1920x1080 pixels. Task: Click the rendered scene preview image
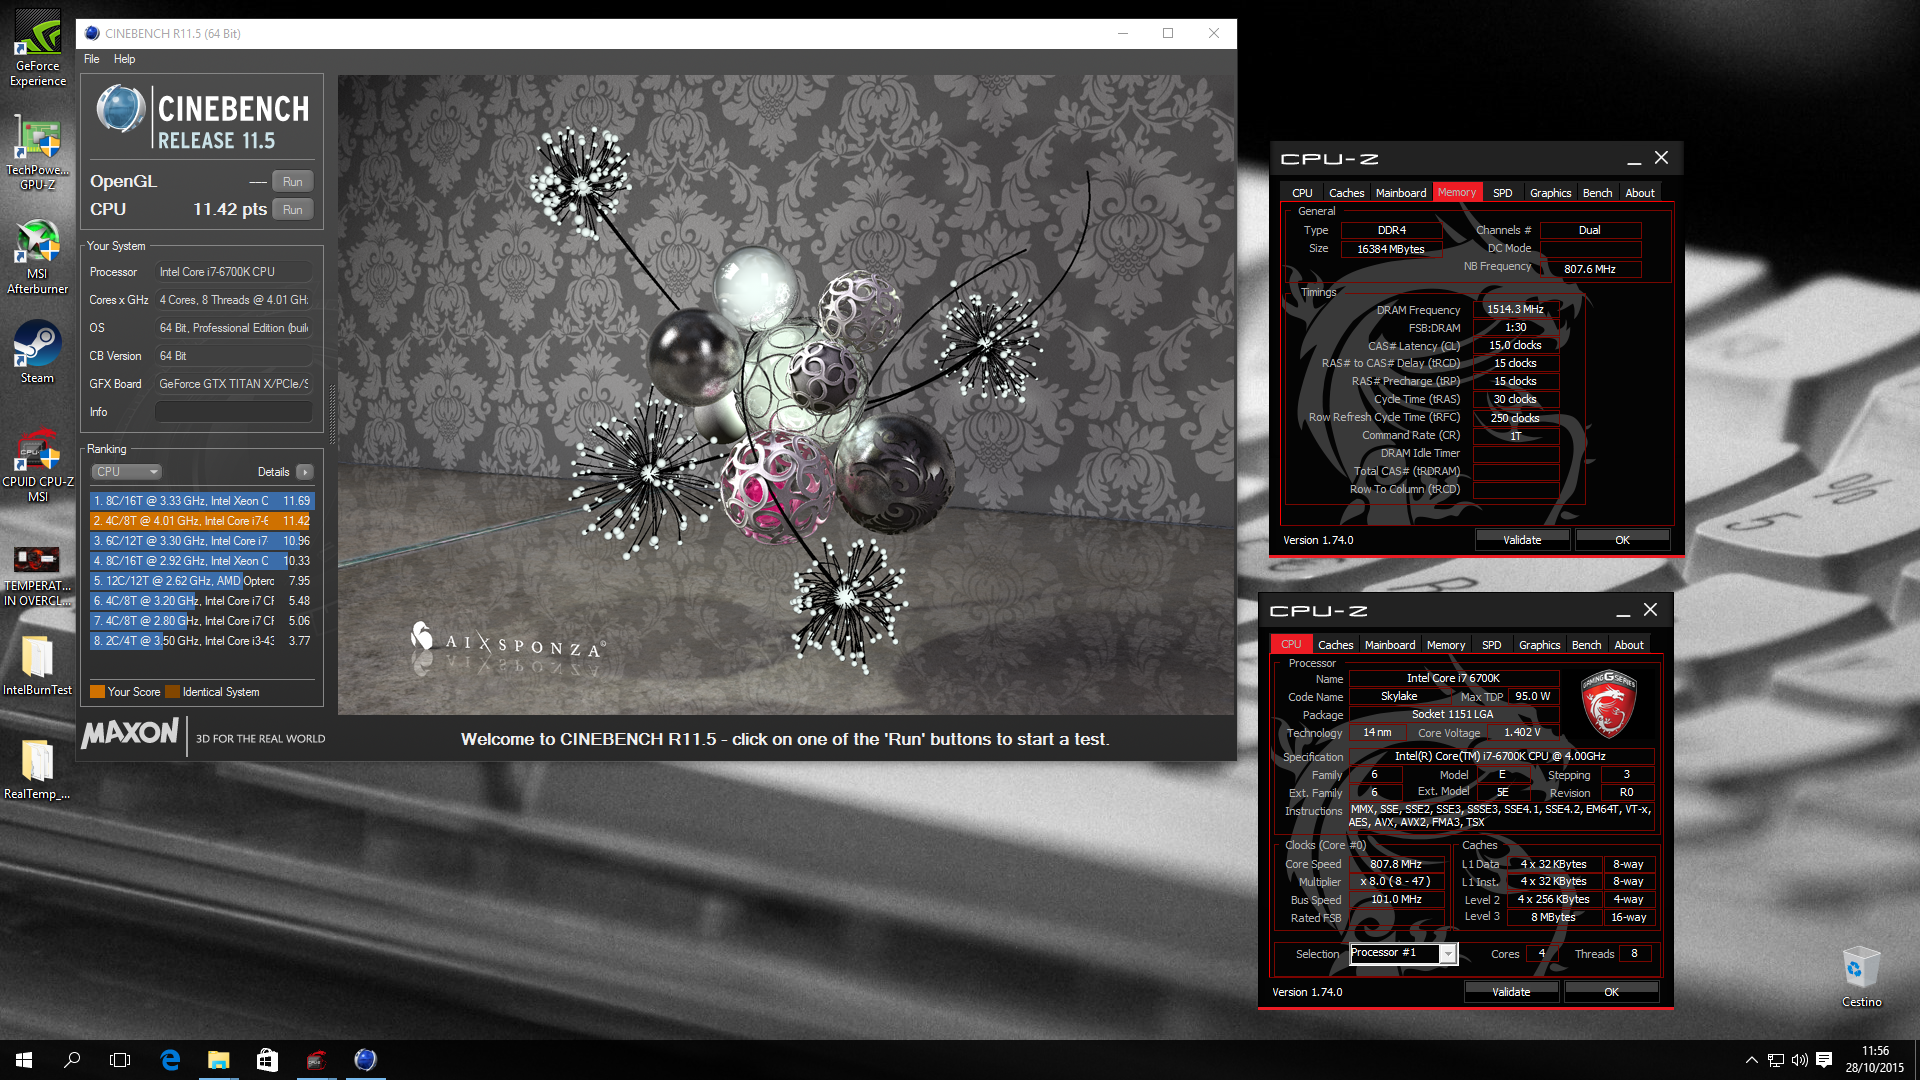click(786, 395)
